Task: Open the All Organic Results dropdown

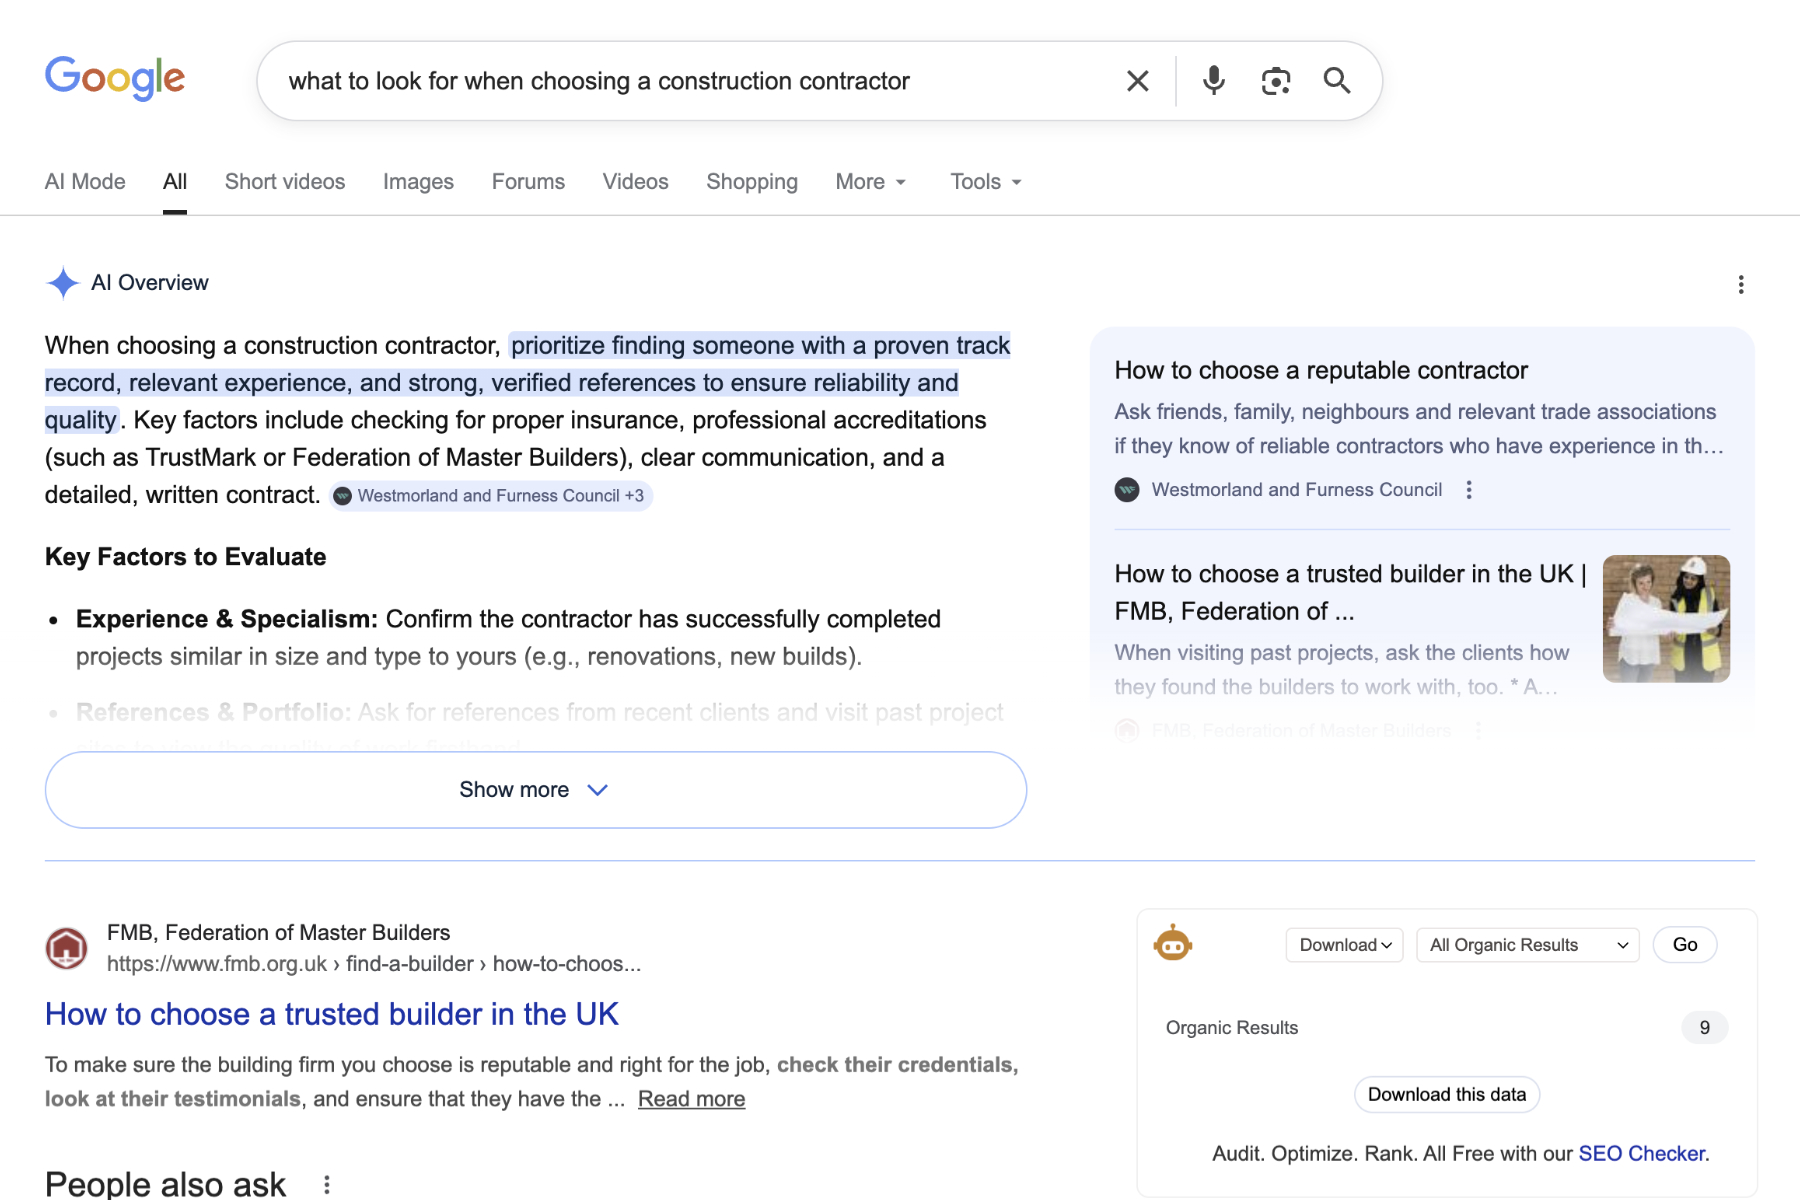Action: coord(1526,944)
